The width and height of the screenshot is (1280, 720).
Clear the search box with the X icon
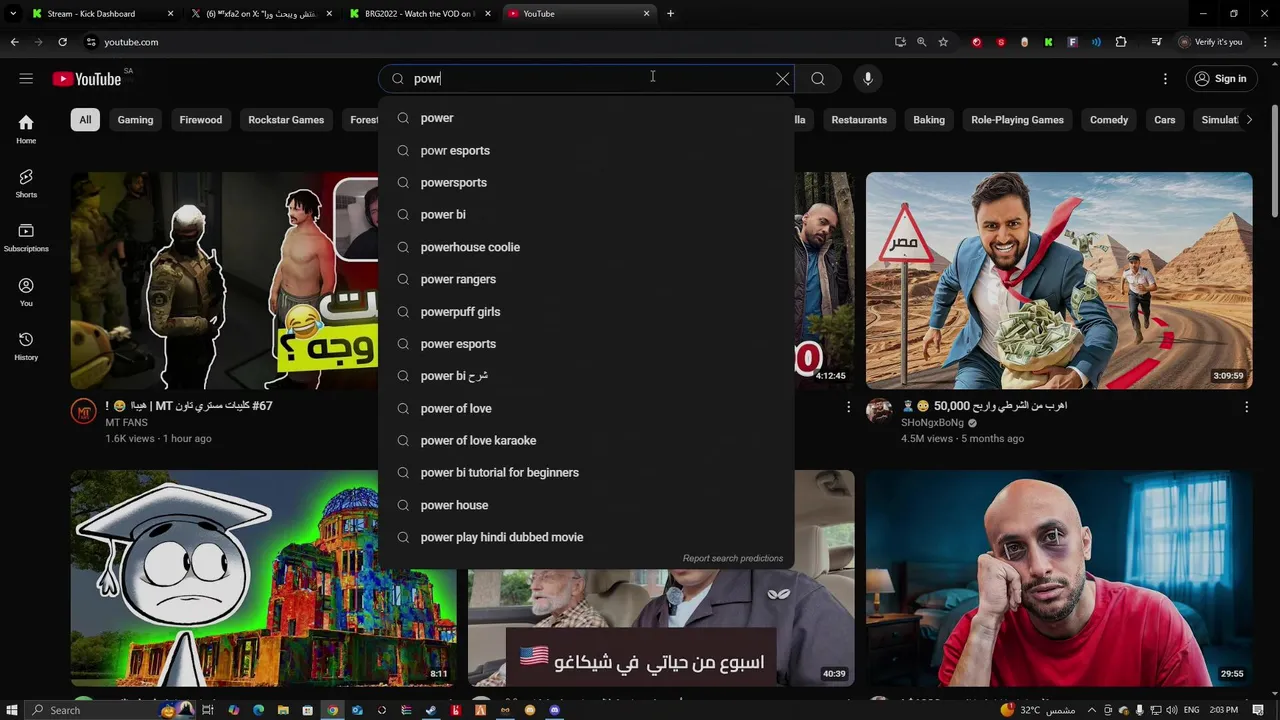pos(782,79)
